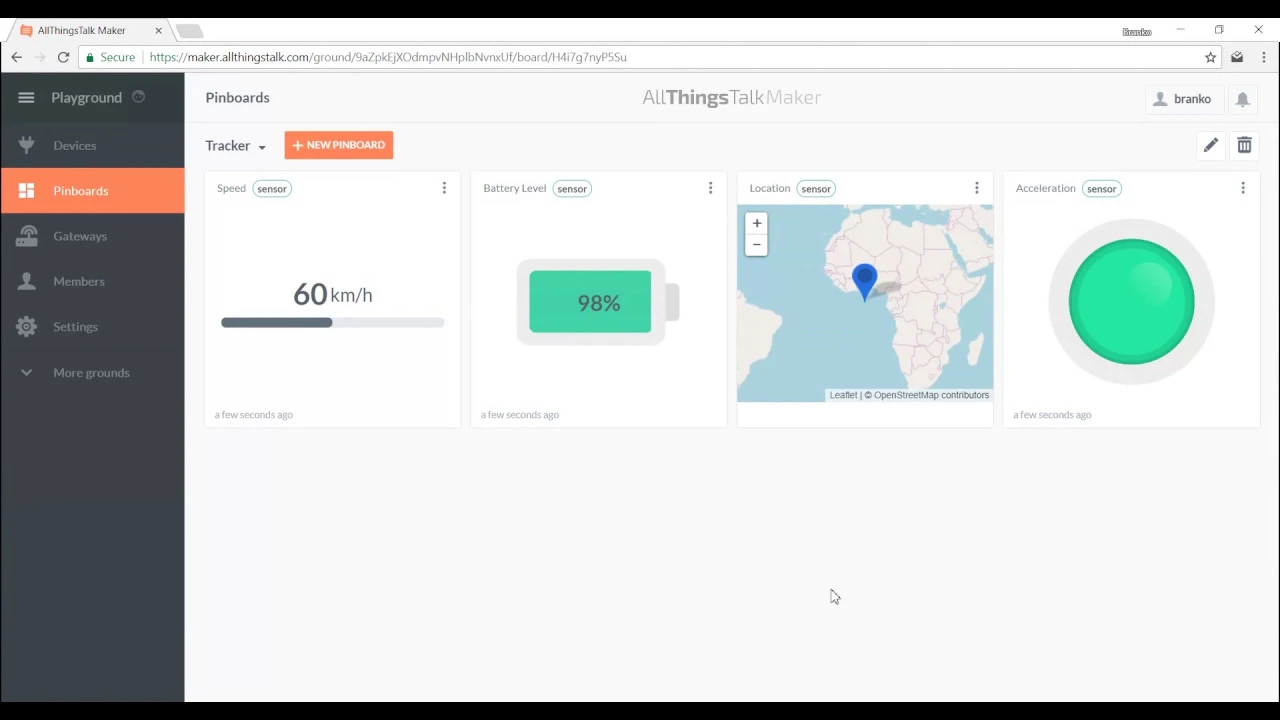Bookmark this page with the star
This screenshot has width=1280, height=720.
(1210, 57)
